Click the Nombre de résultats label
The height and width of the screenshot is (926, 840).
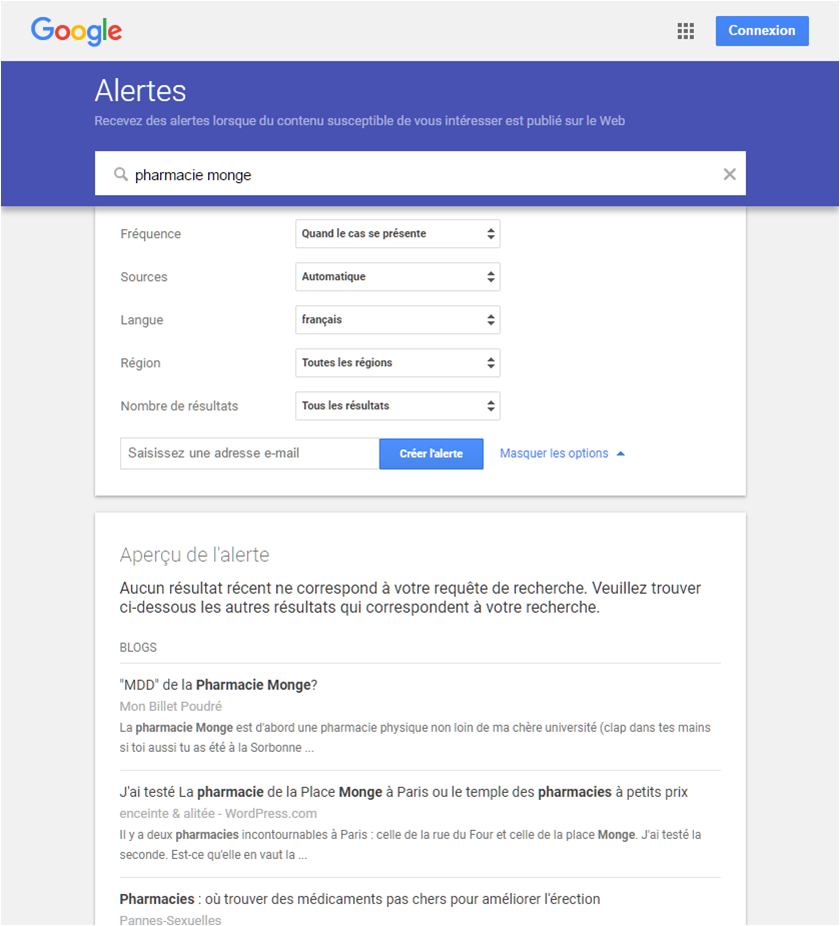coord(179,406)
